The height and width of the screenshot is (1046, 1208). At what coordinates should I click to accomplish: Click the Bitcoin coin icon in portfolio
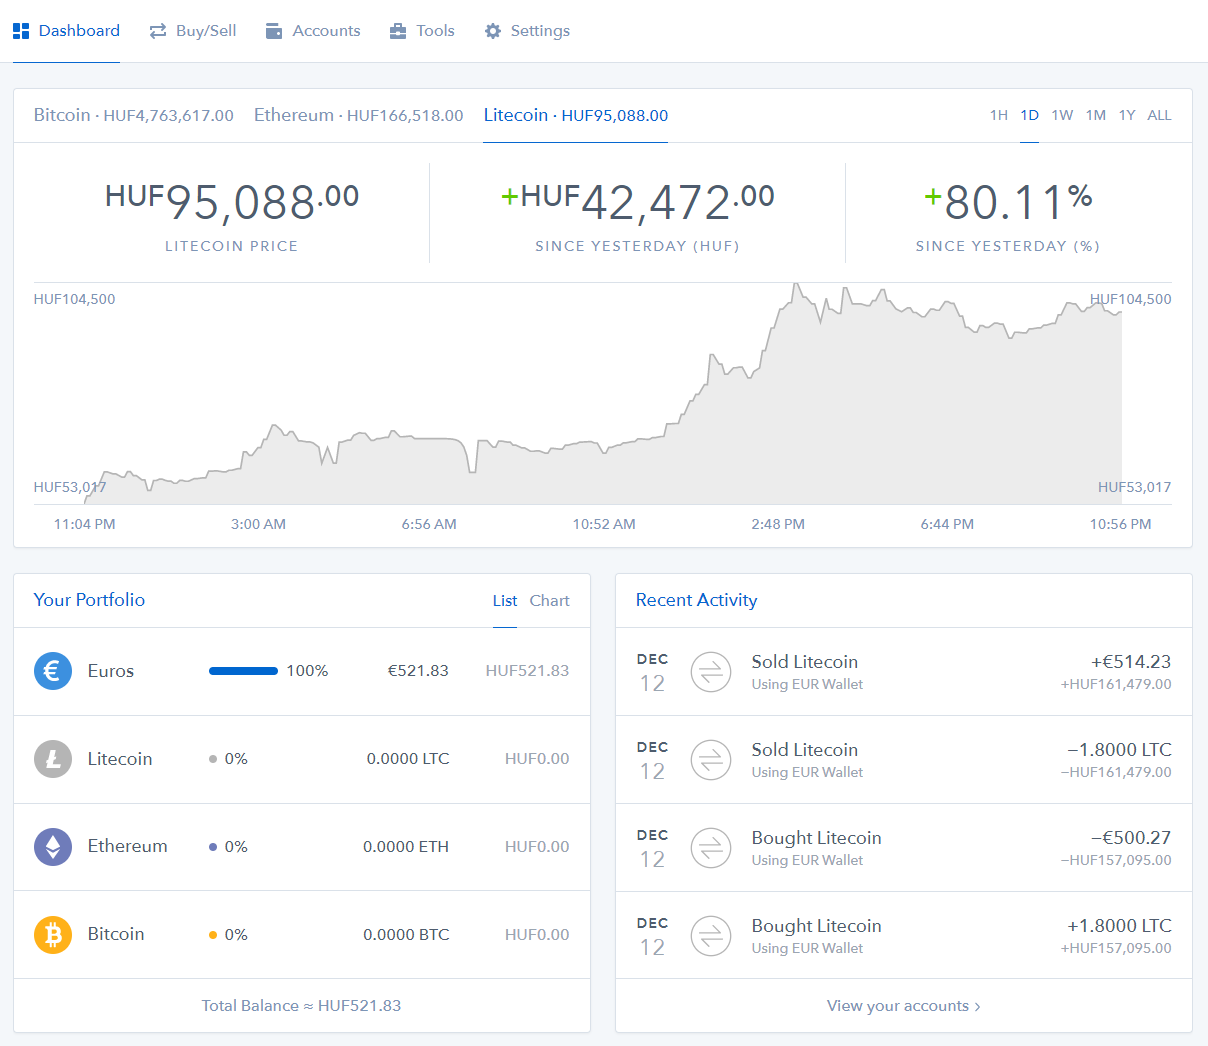pyautogui.click(x=53, y=935)
